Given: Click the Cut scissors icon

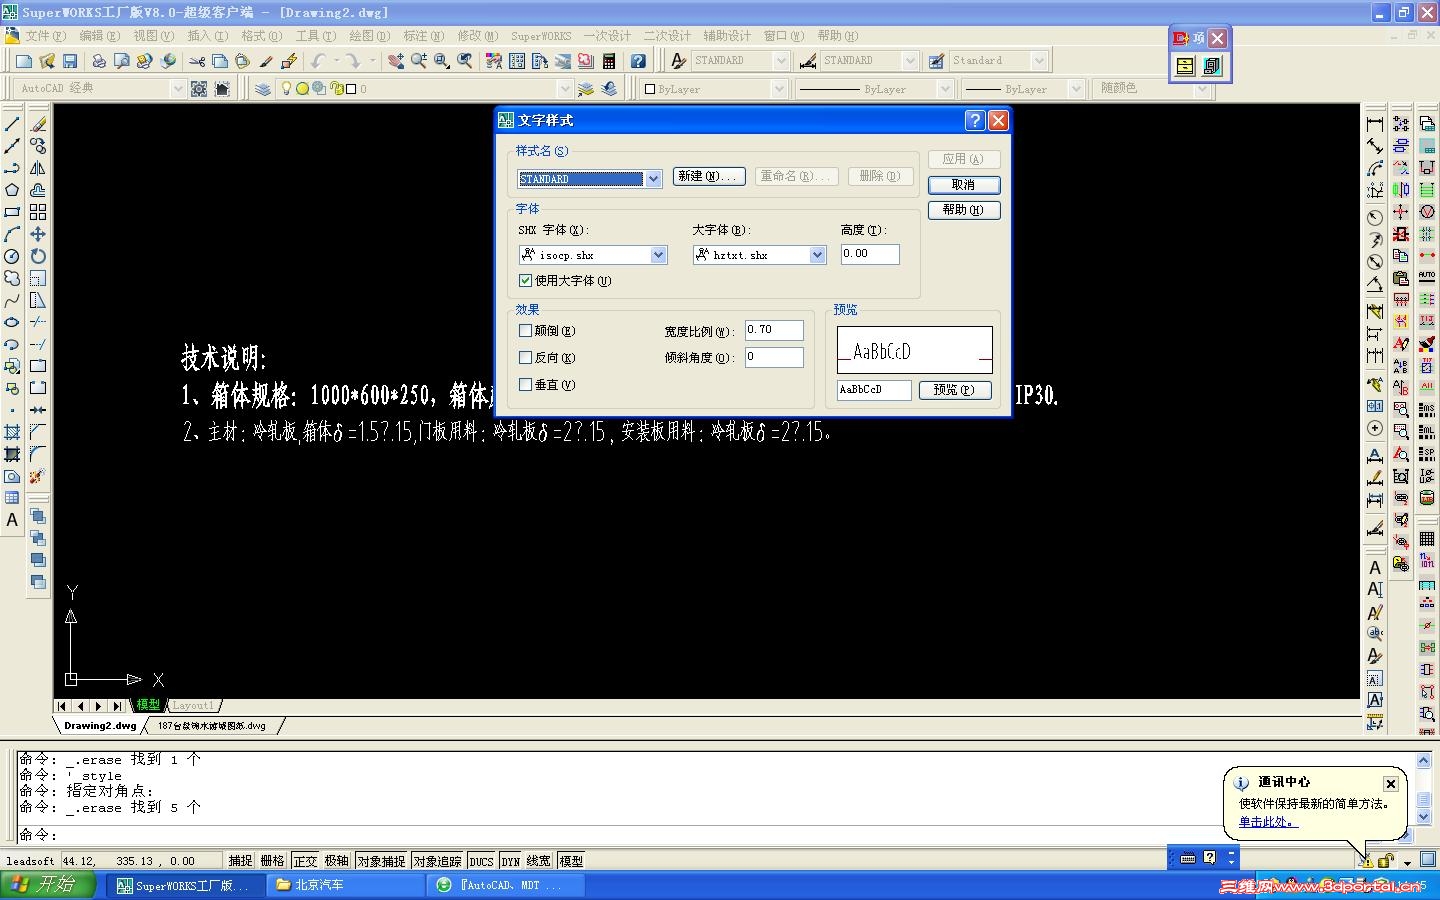Looking at the screenshot, I should coord(197,61).
